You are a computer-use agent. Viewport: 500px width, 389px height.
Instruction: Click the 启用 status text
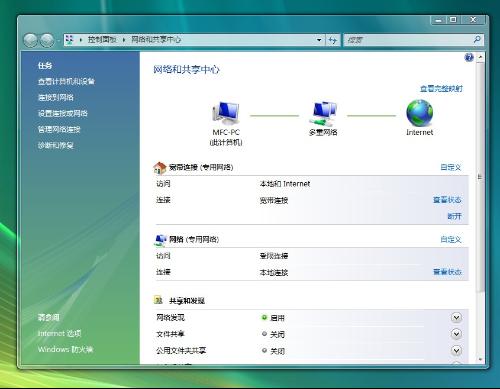click(x=277, y=318)
